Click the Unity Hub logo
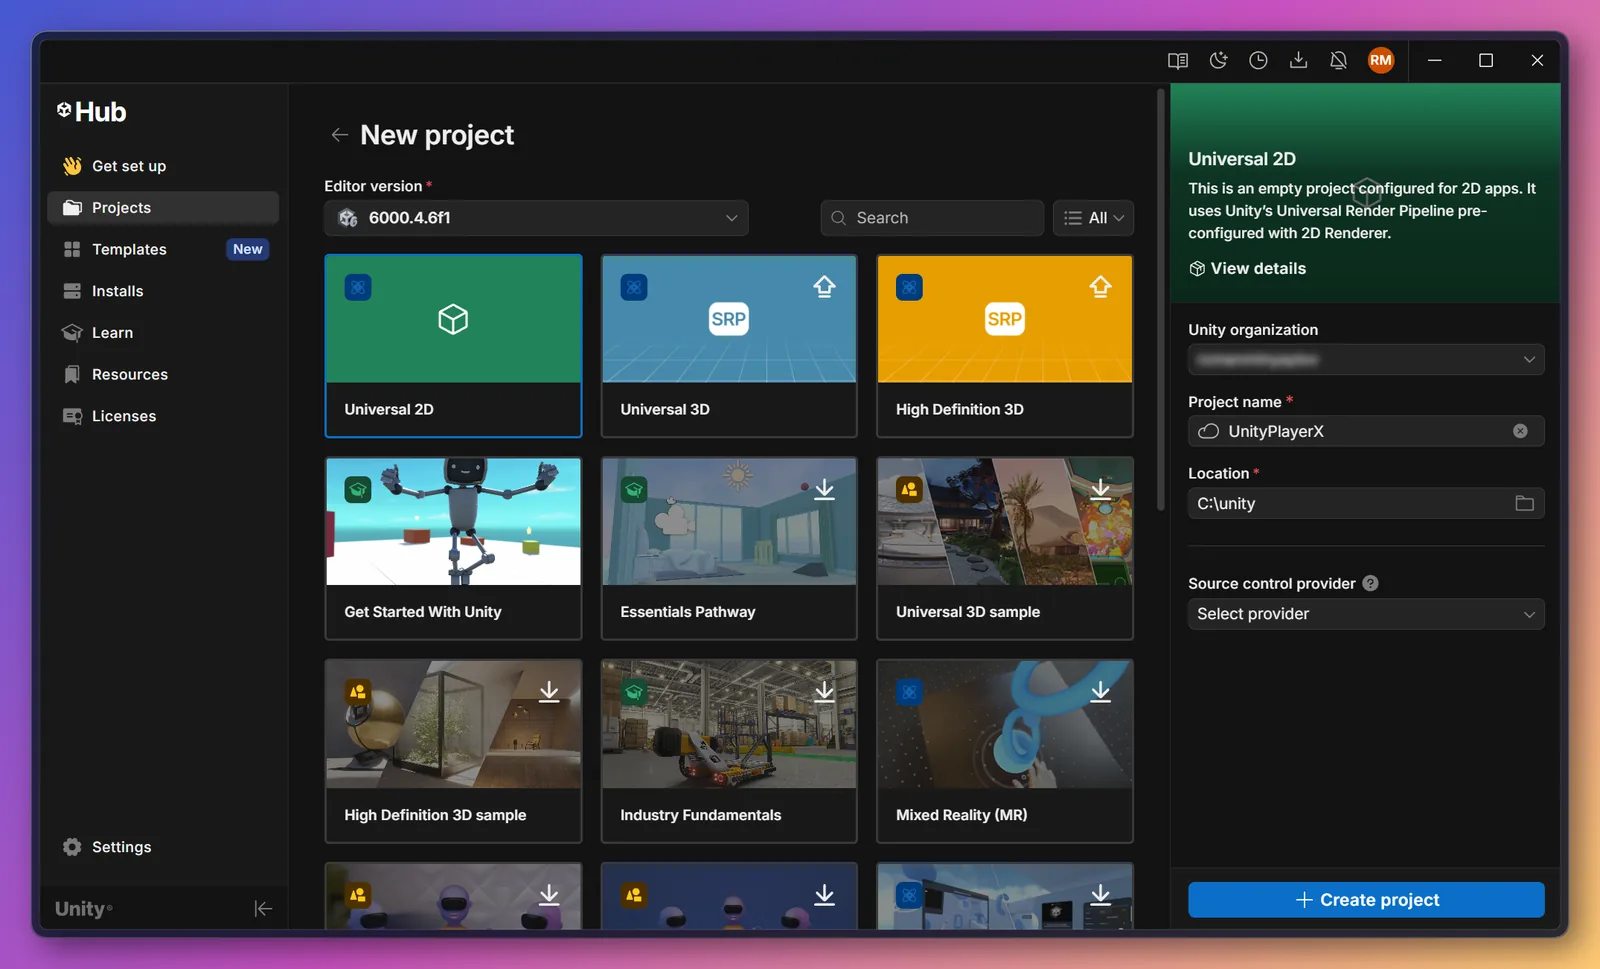 pos(92,112)
